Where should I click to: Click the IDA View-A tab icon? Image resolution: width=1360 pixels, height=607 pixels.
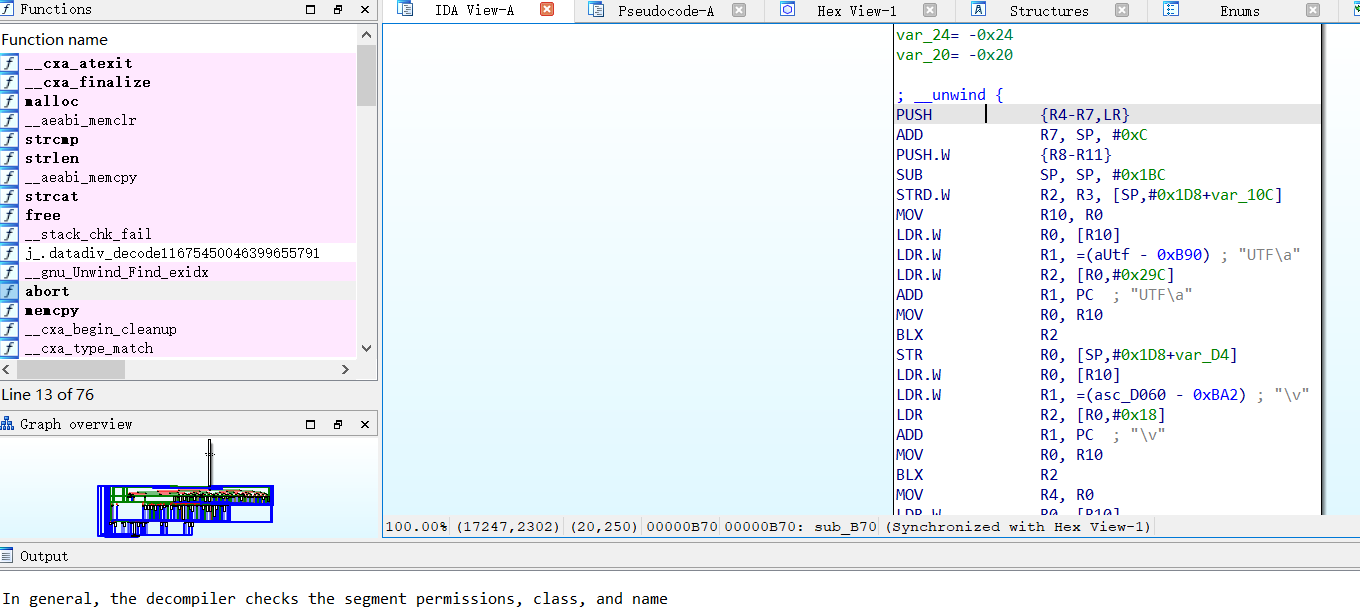point(405,10)
